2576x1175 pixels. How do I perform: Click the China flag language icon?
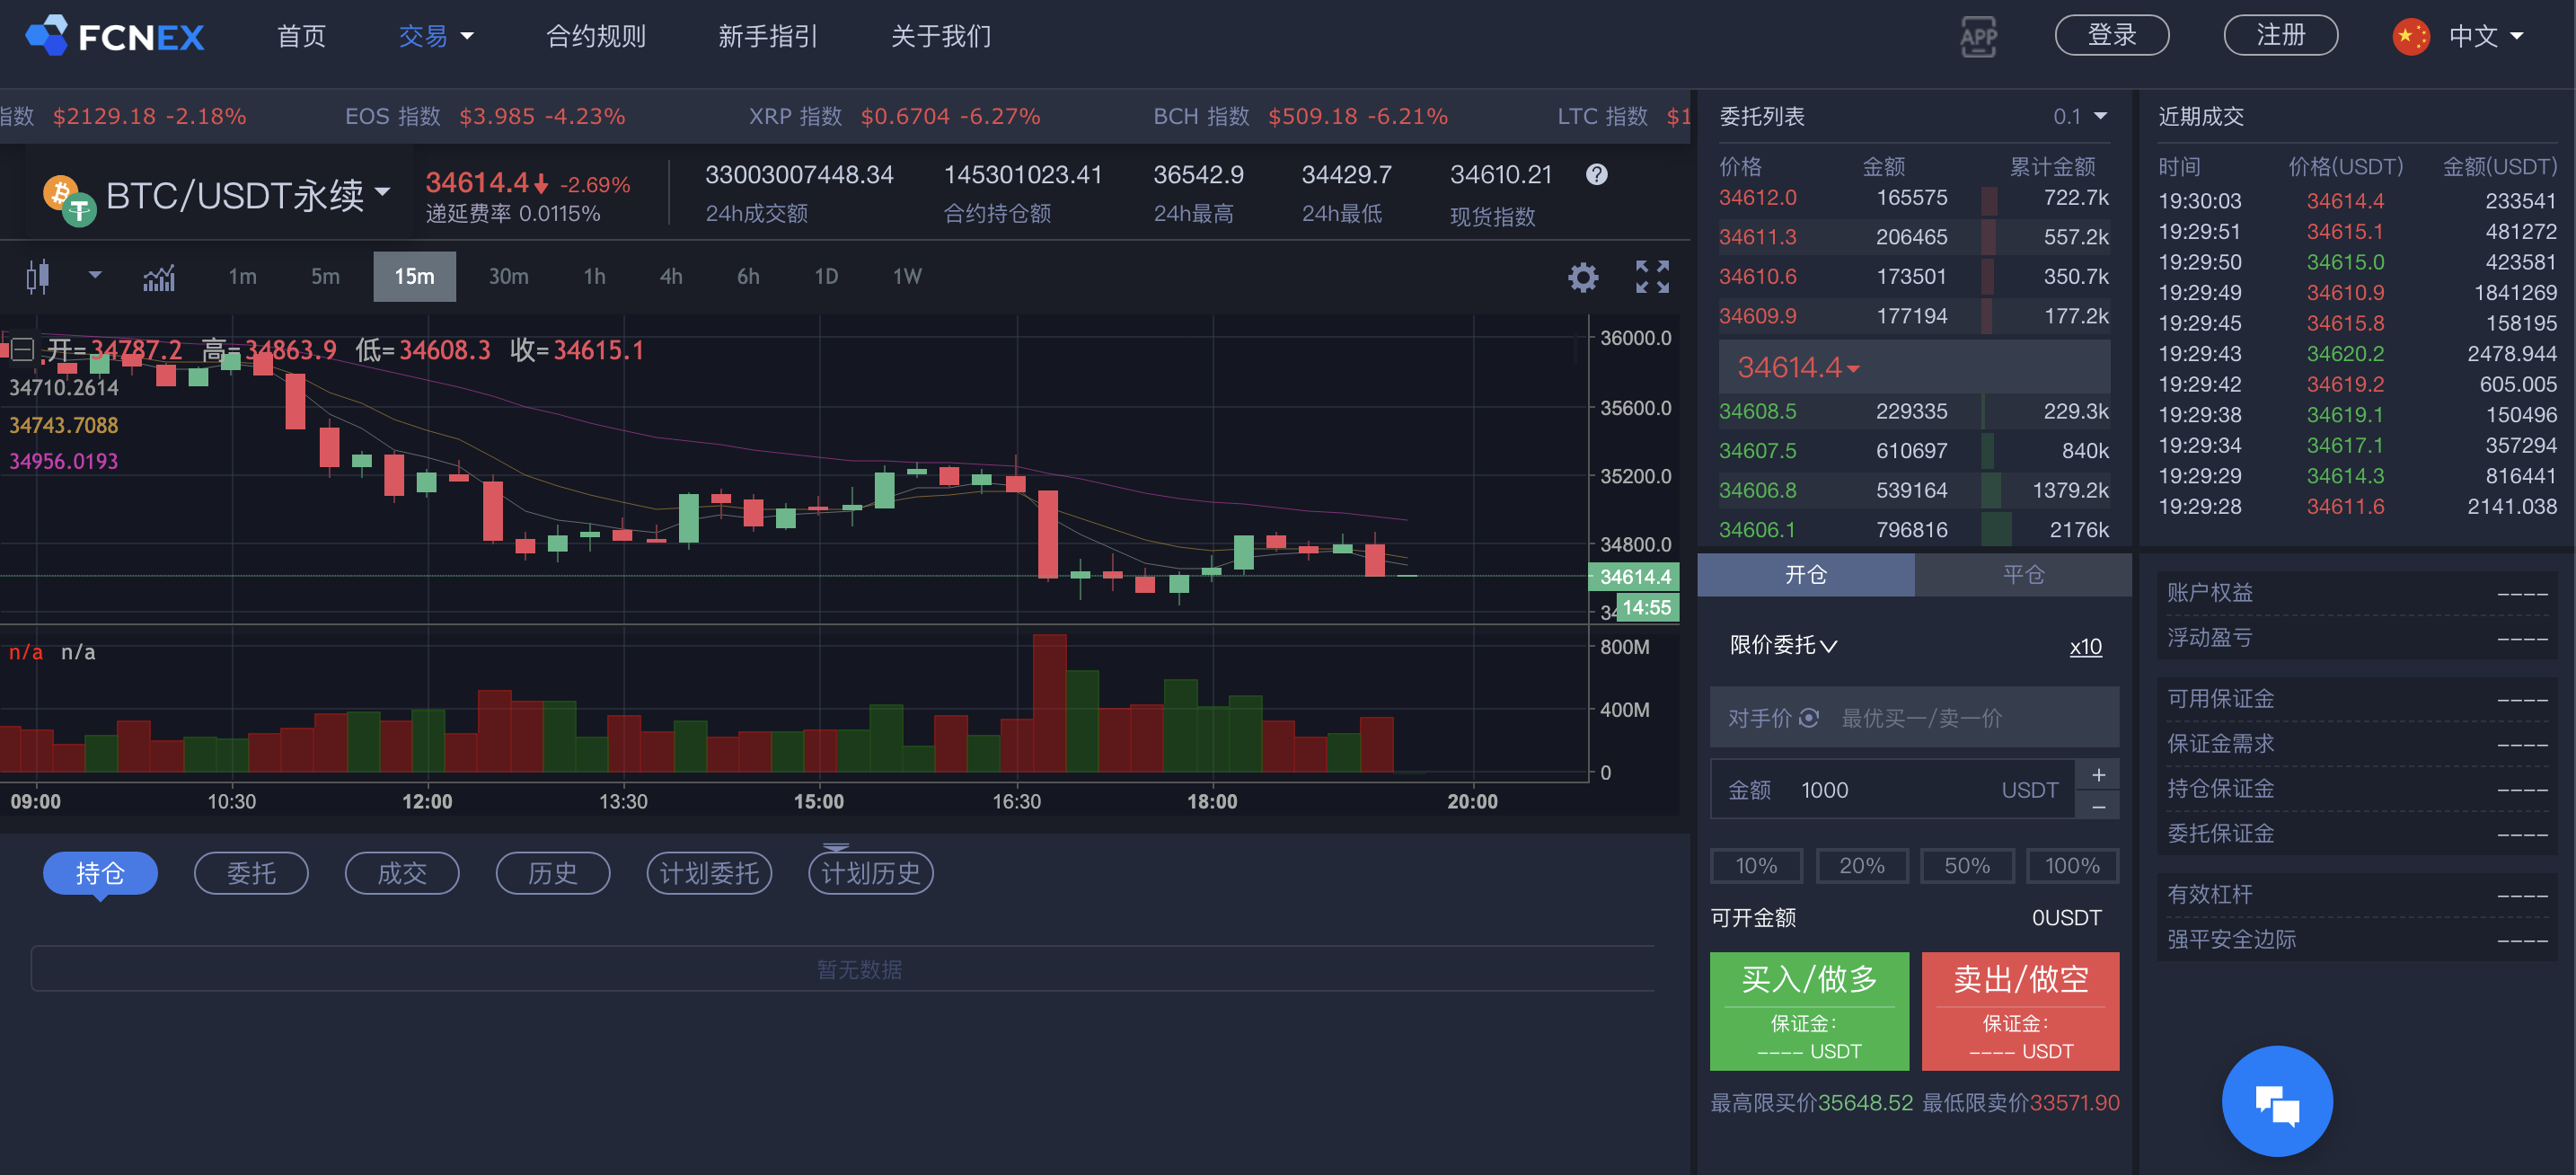tap(2411, 37)
